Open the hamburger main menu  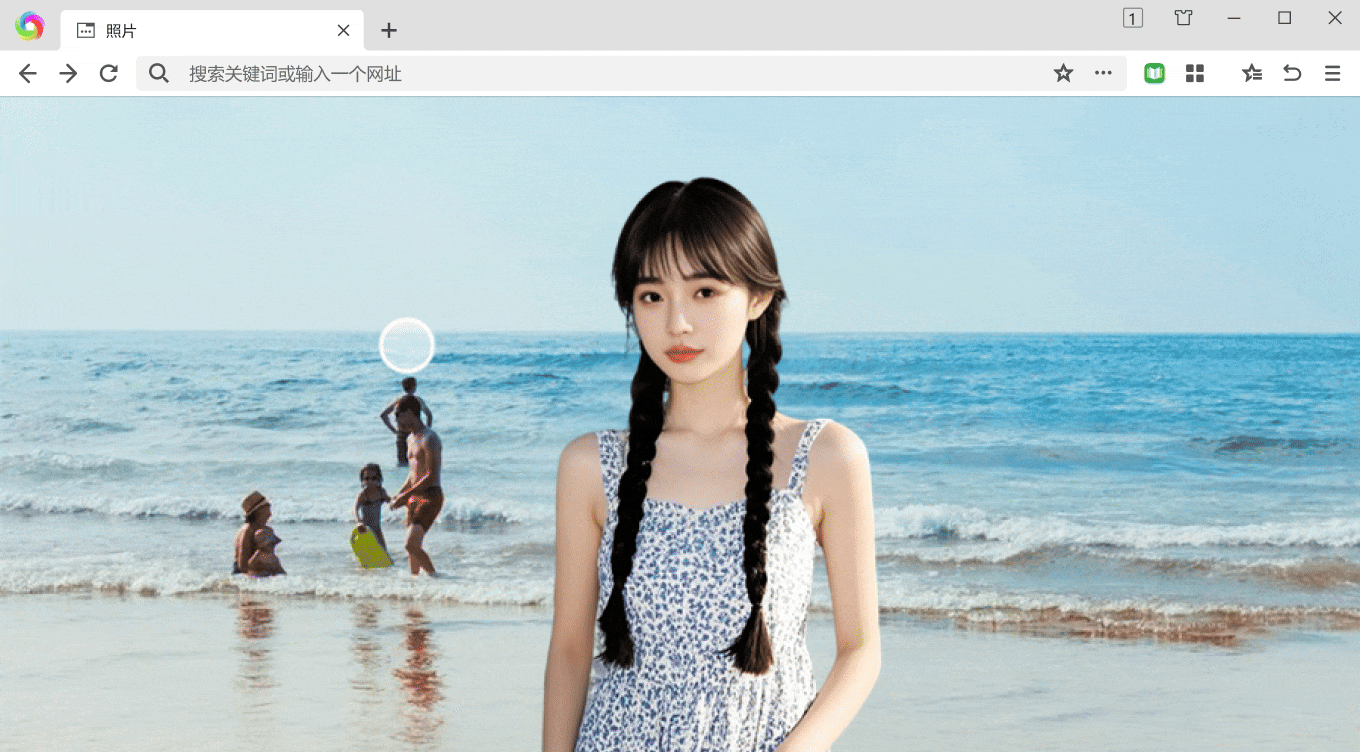[x=1332, y=73]
